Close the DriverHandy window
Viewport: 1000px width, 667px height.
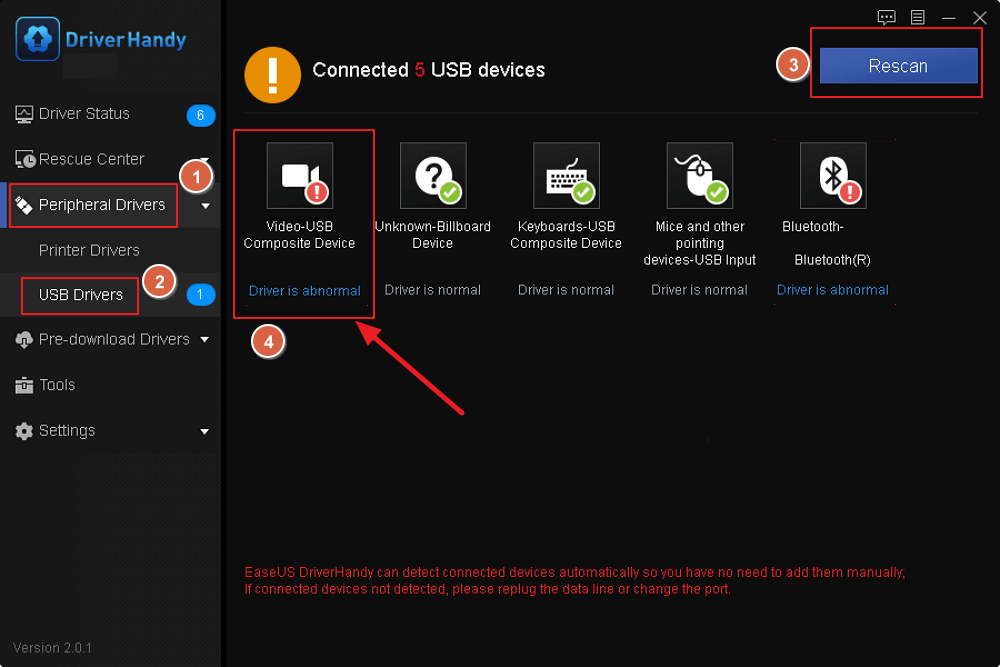[980, 18]
